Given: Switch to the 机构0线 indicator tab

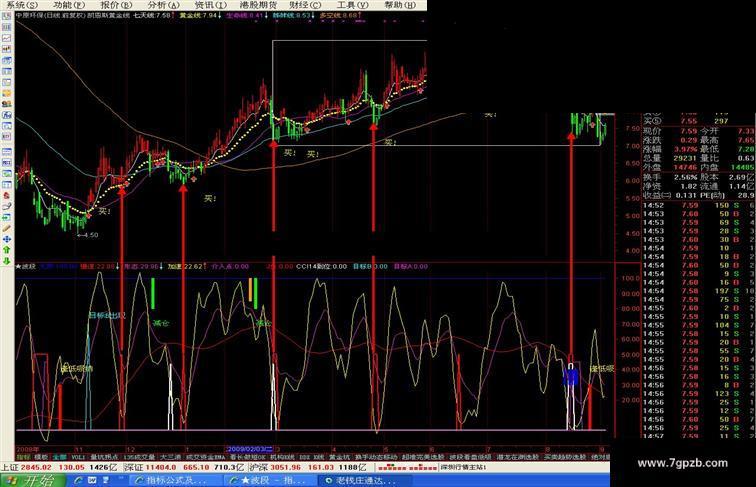Looking at the screenshot, I should pos(283,457).
